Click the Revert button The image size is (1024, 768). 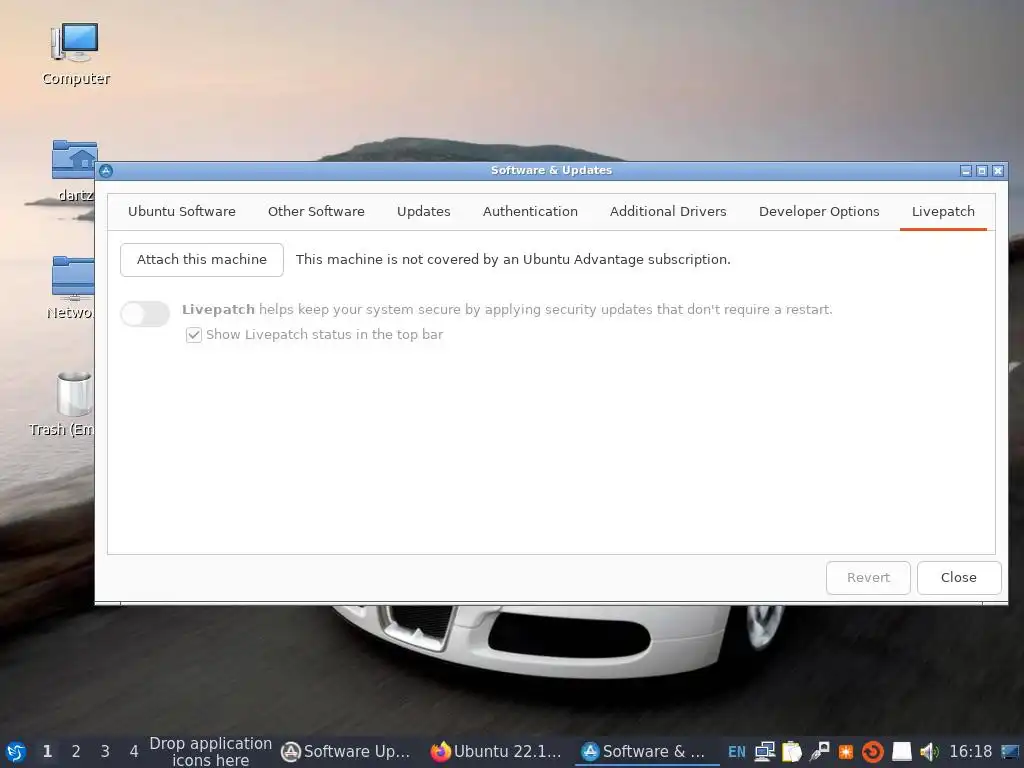pos(868,578)
